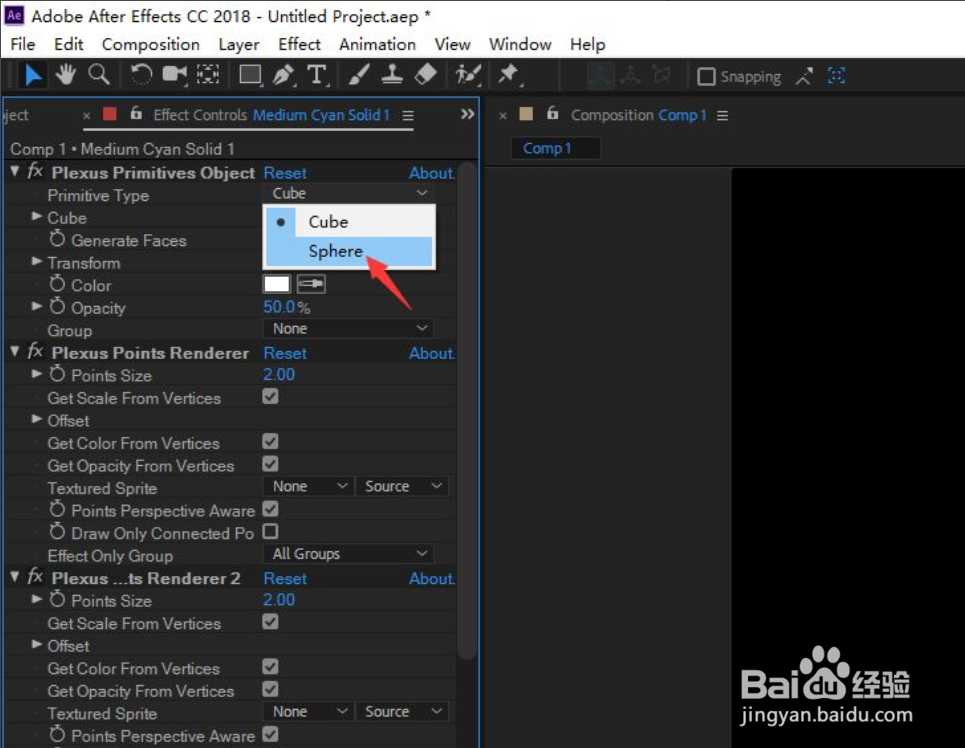Image resolution: width=965 pixels, height=748 pixels.
Task: Click the tan composition label swatch
Action: coord(526,114)
